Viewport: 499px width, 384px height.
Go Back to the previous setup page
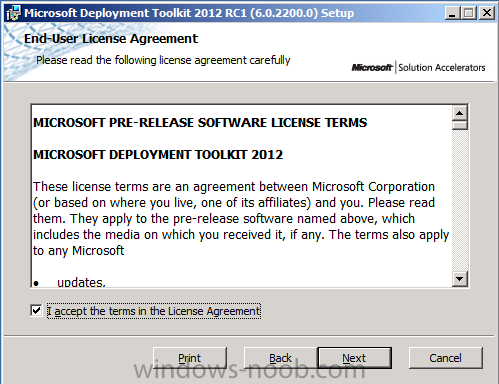click(x=281, y=358)
